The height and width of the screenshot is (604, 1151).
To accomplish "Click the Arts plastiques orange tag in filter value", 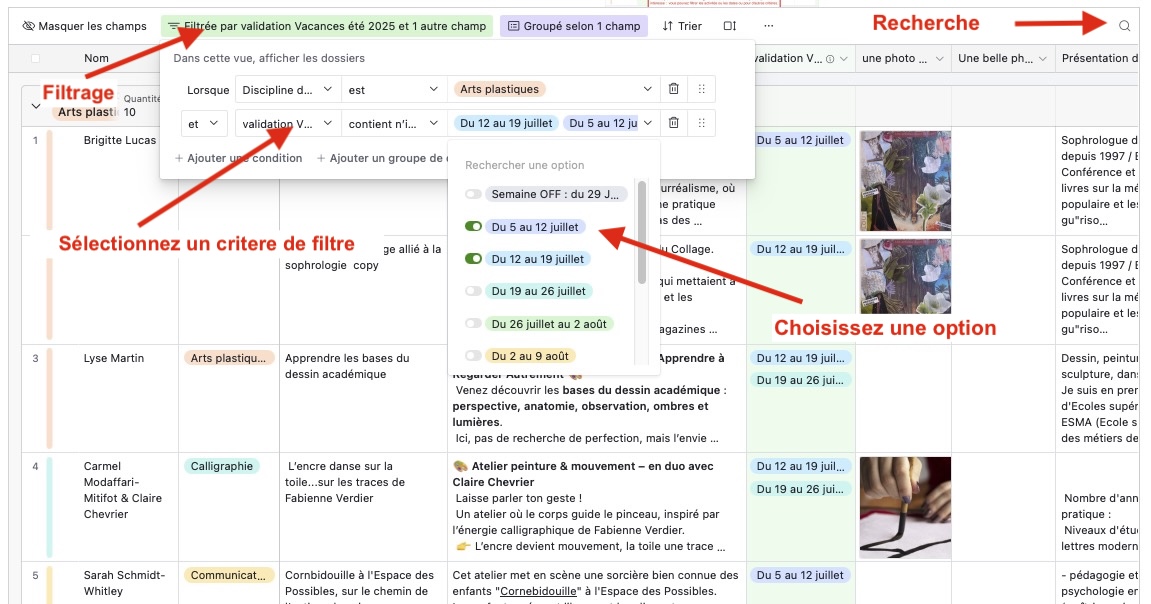I will click(499, 90).
